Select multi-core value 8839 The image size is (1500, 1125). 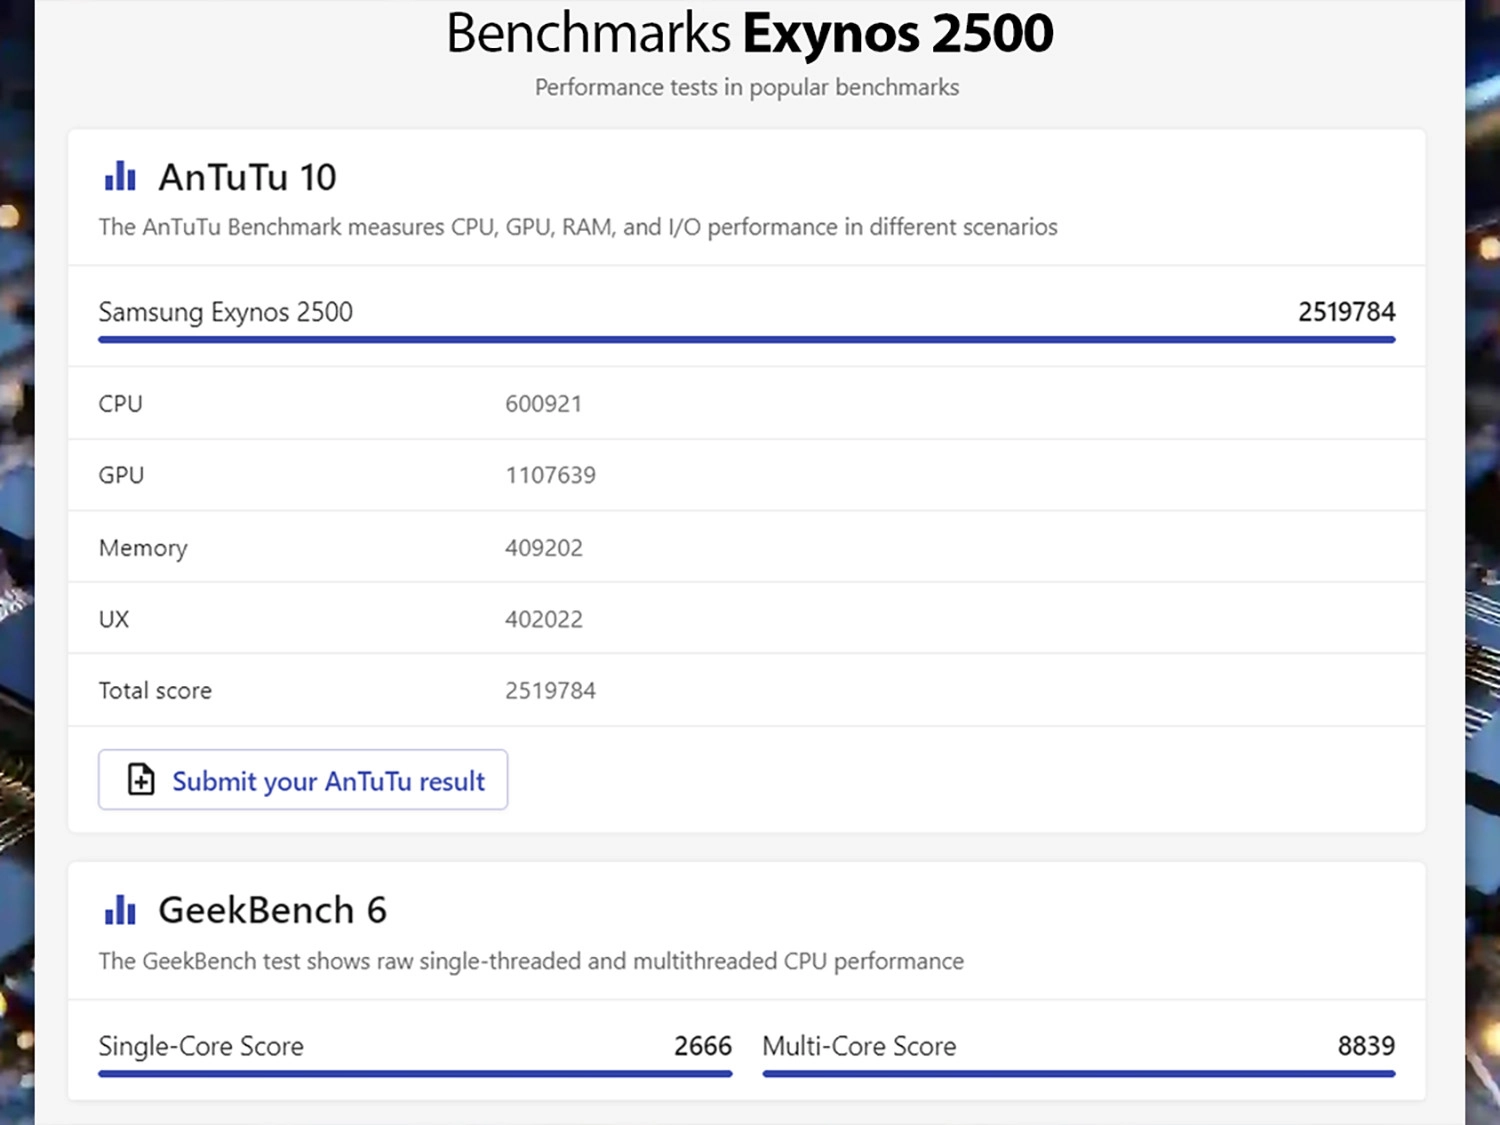pyautogui.click(x=1366, y=1046)
